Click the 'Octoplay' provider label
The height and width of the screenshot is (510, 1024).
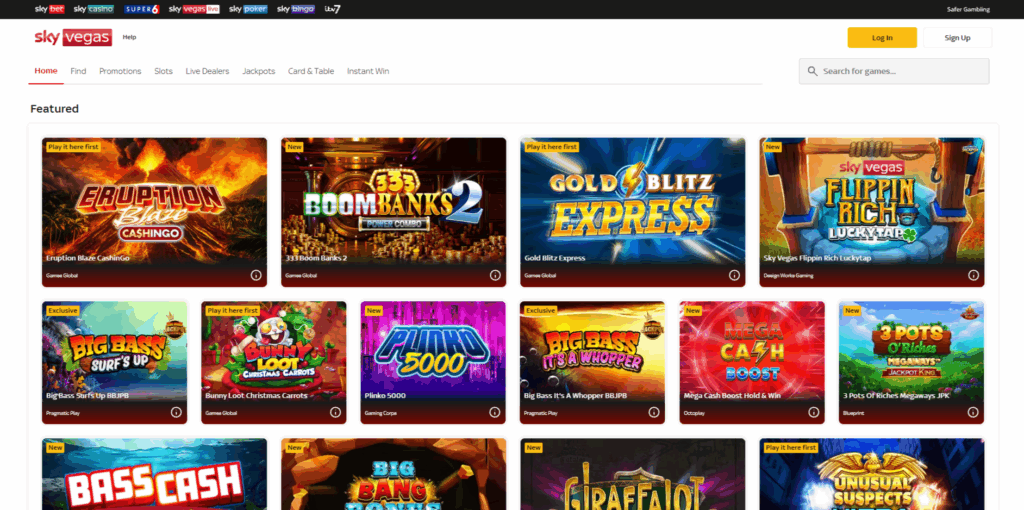[692, 413]
